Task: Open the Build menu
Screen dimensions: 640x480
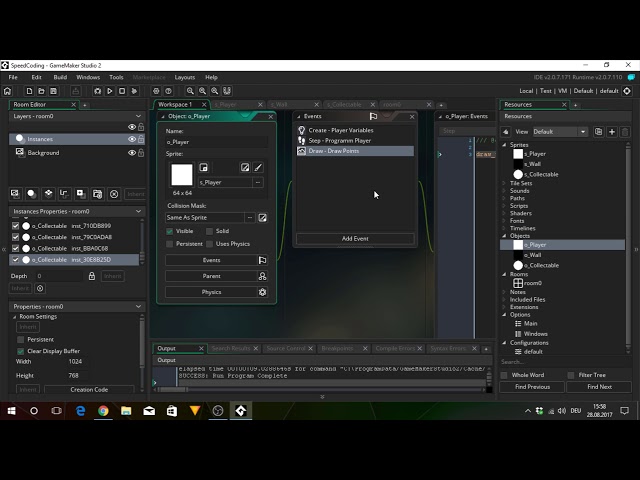Action: click(60, 78)
